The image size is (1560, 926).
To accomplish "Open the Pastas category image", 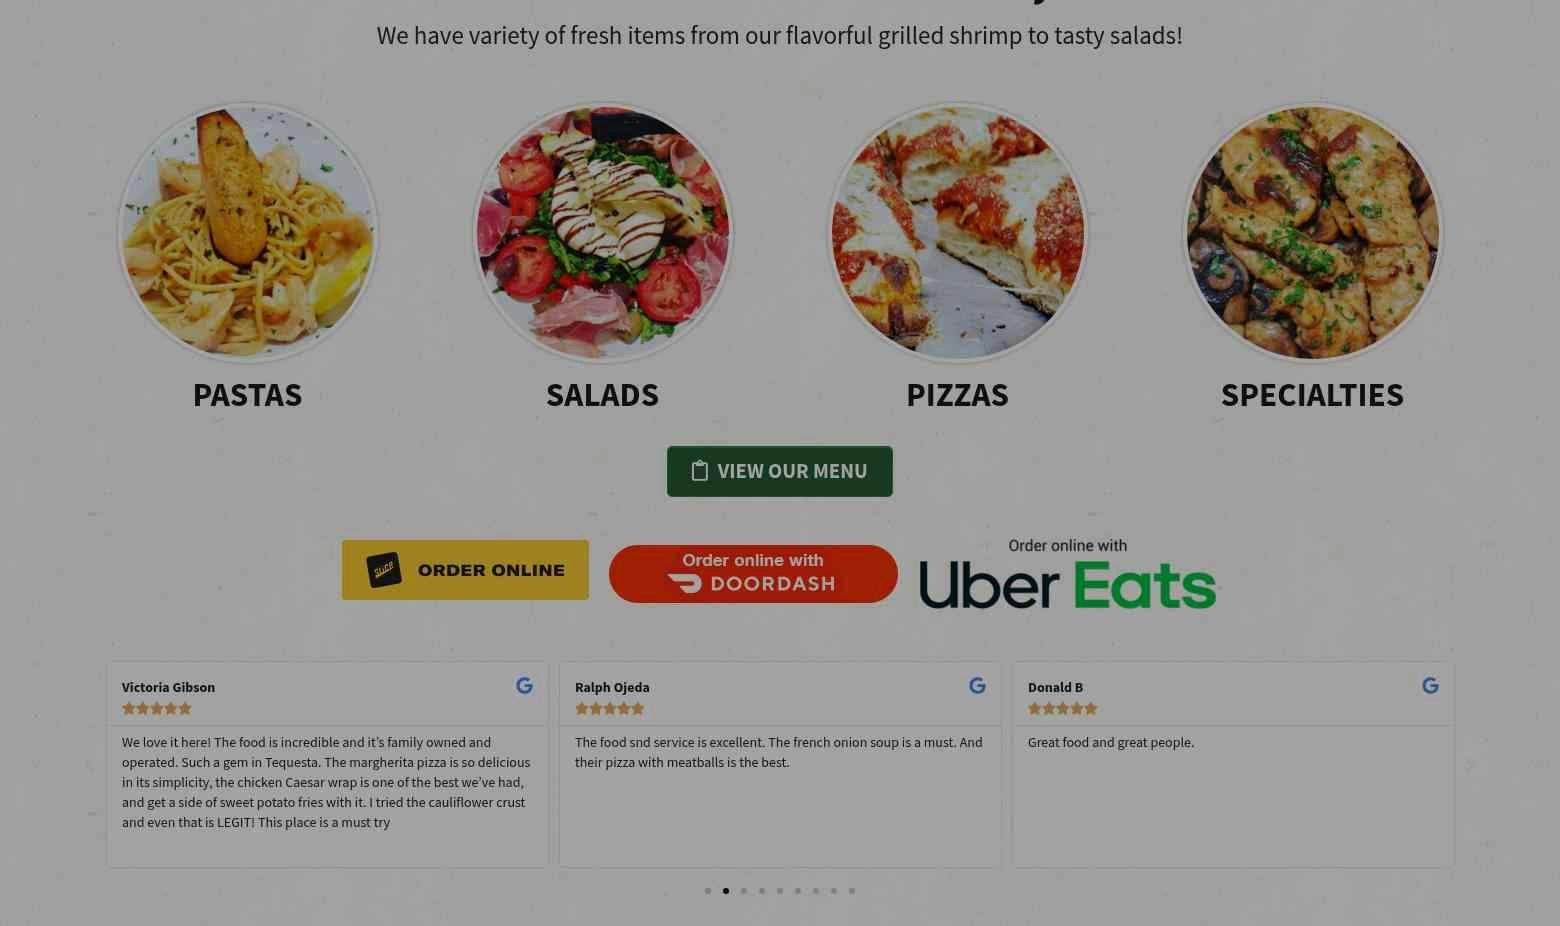I will (x=248, y=232).
